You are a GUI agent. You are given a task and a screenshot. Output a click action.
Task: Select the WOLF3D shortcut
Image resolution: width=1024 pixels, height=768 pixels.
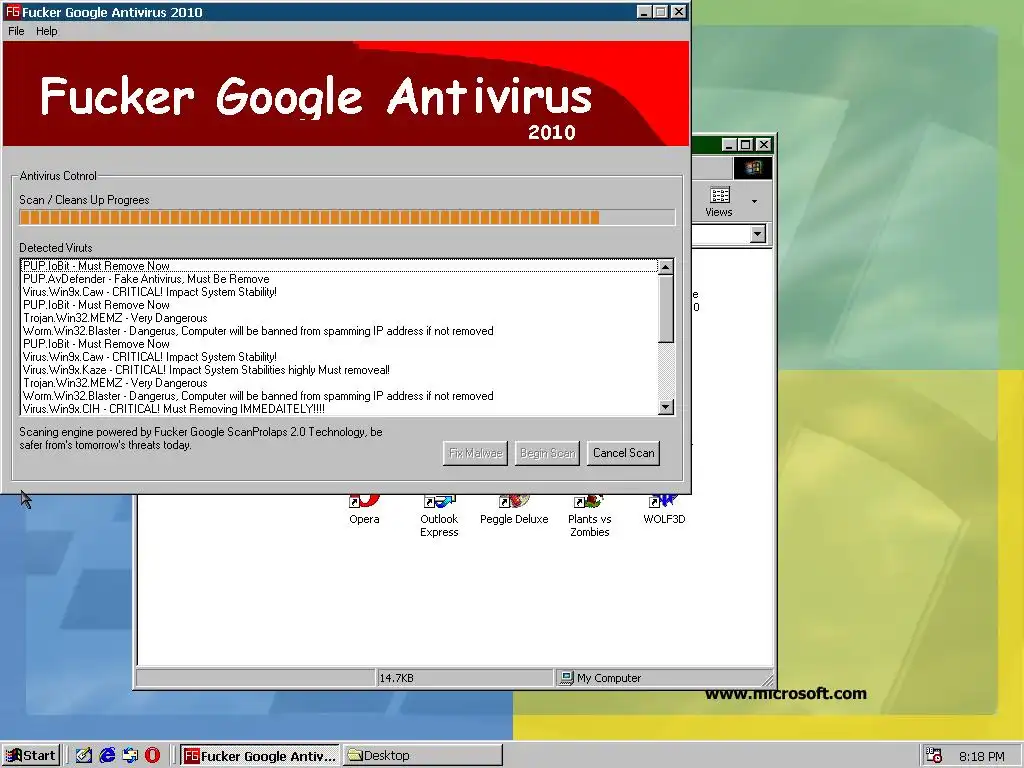[x=664, y=510]
